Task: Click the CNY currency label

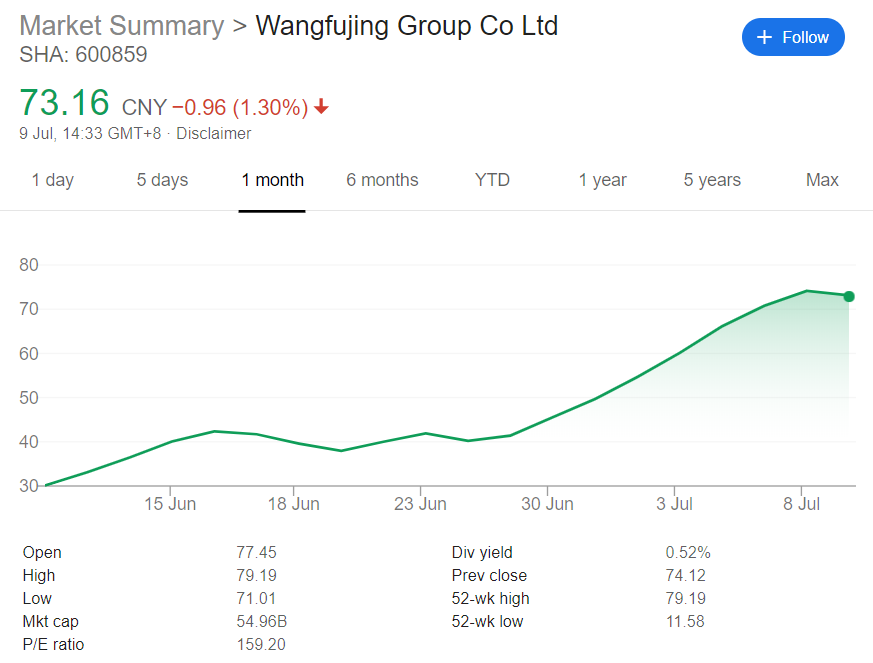Action: point(144,107)
